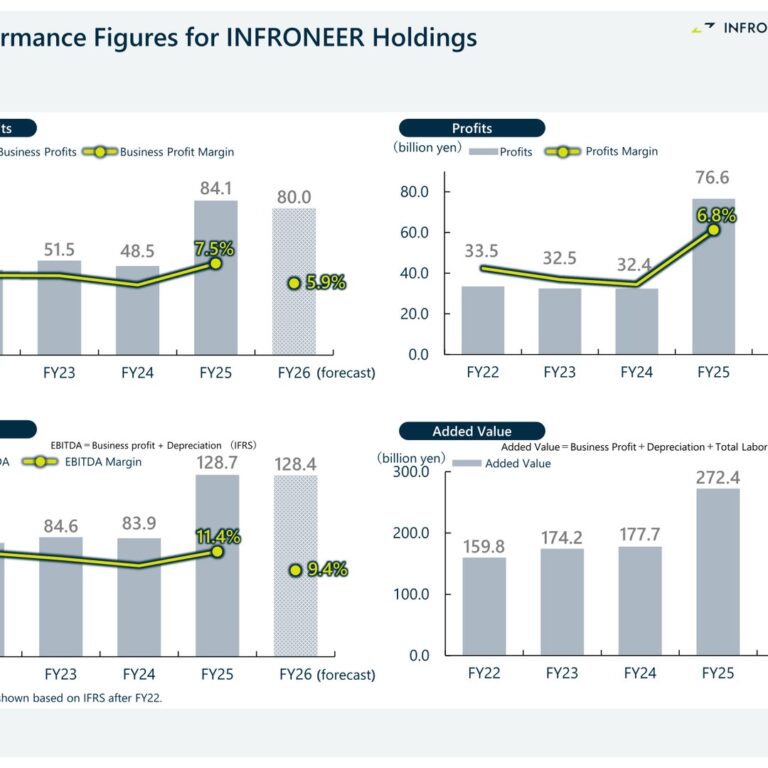Select the 177.7 Added Value label
Image resolution: width=768 pixels, height=768 pixels.
point(640,535)
